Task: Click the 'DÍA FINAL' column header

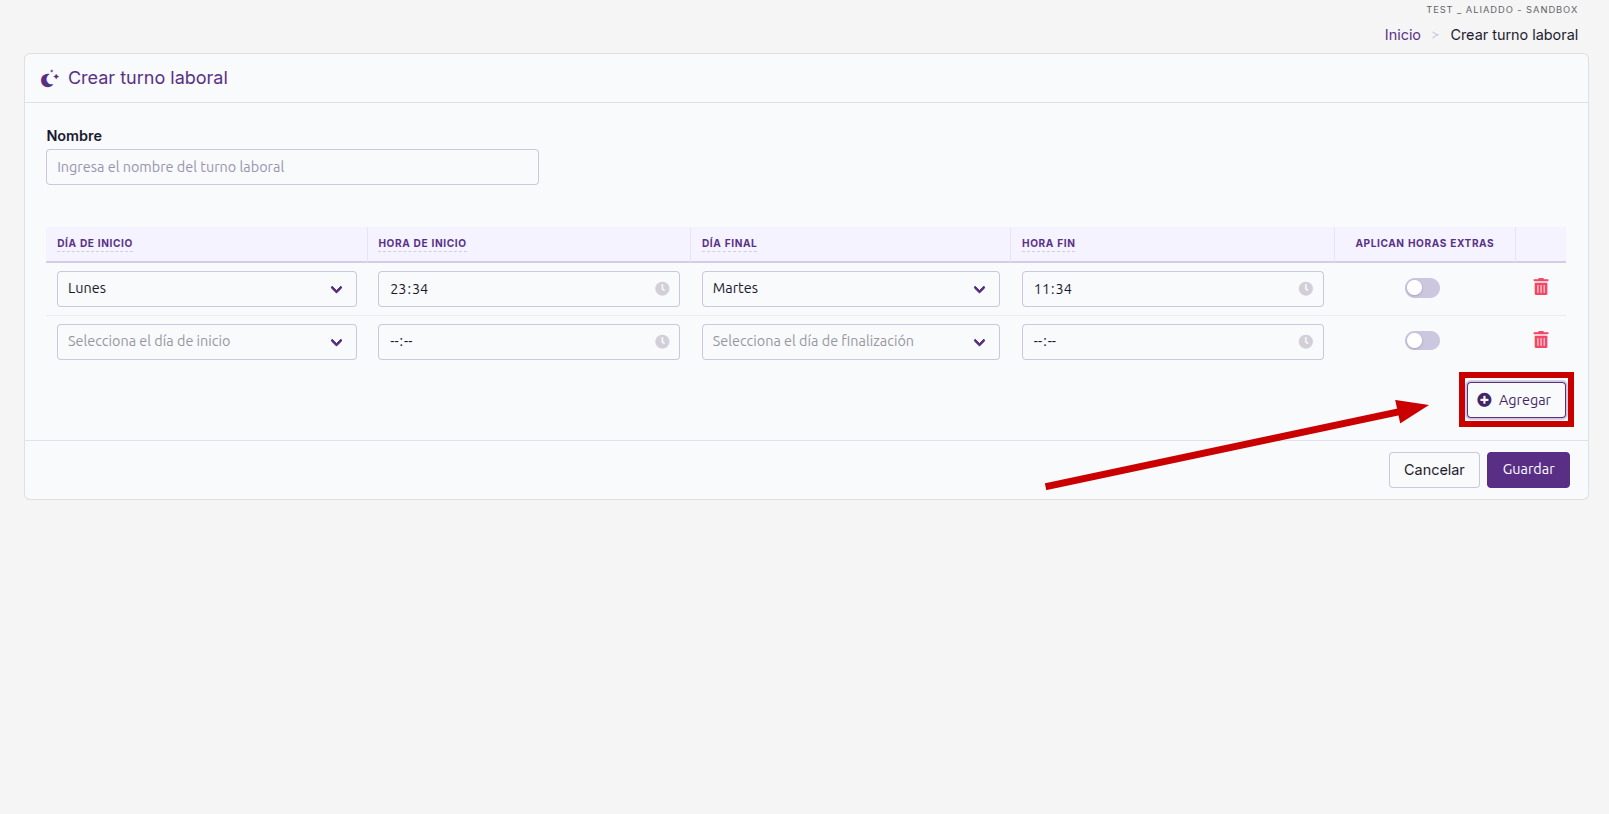Action: point(729,243)
